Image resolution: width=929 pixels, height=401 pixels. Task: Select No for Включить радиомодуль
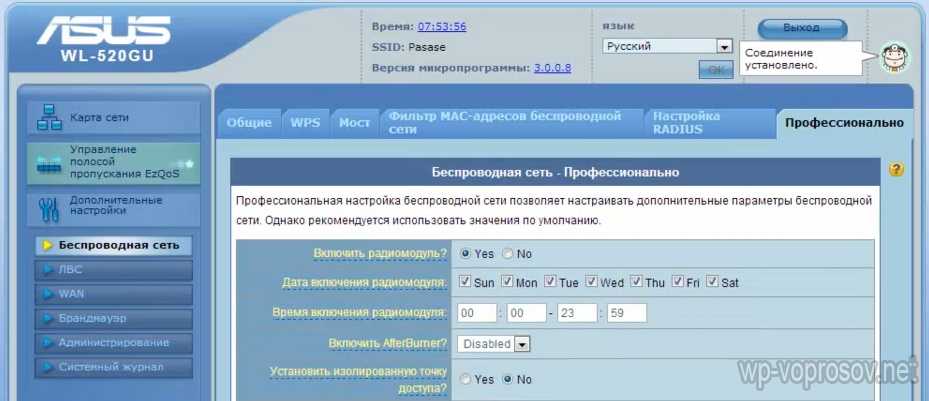[507, 254]
